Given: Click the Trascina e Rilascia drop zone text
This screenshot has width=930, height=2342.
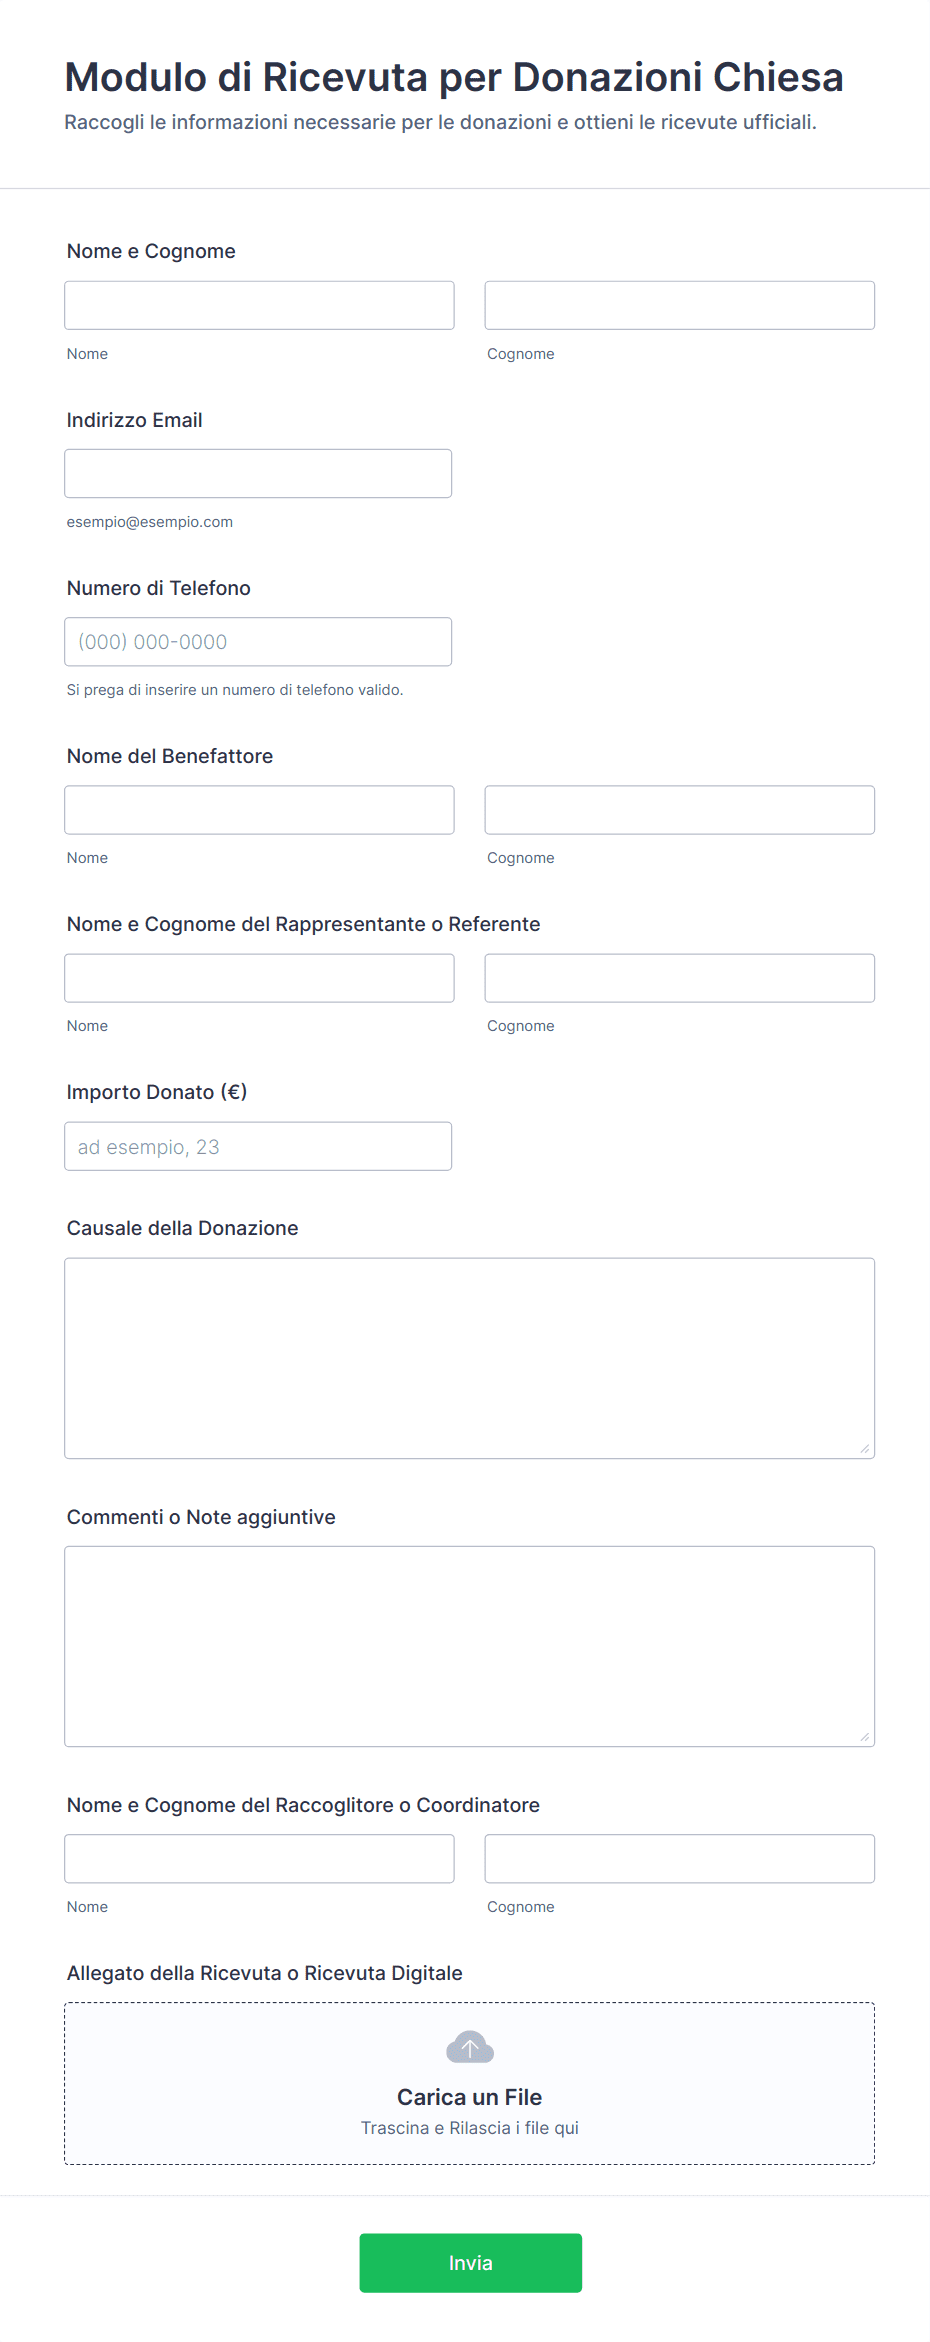Looking at the screenshot, I should (x=469, y=2128).
